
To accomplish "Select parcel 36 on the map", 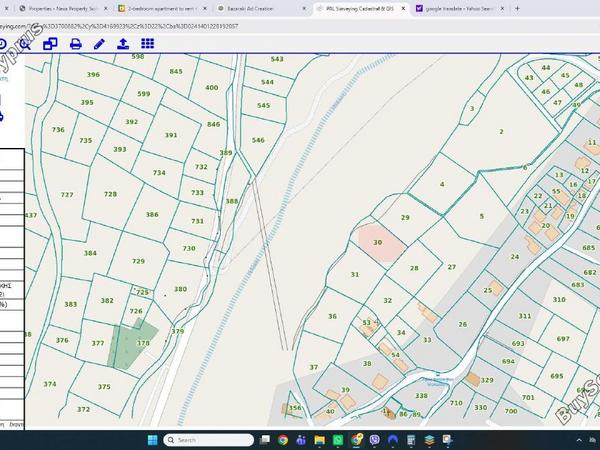I will (333, 316).
